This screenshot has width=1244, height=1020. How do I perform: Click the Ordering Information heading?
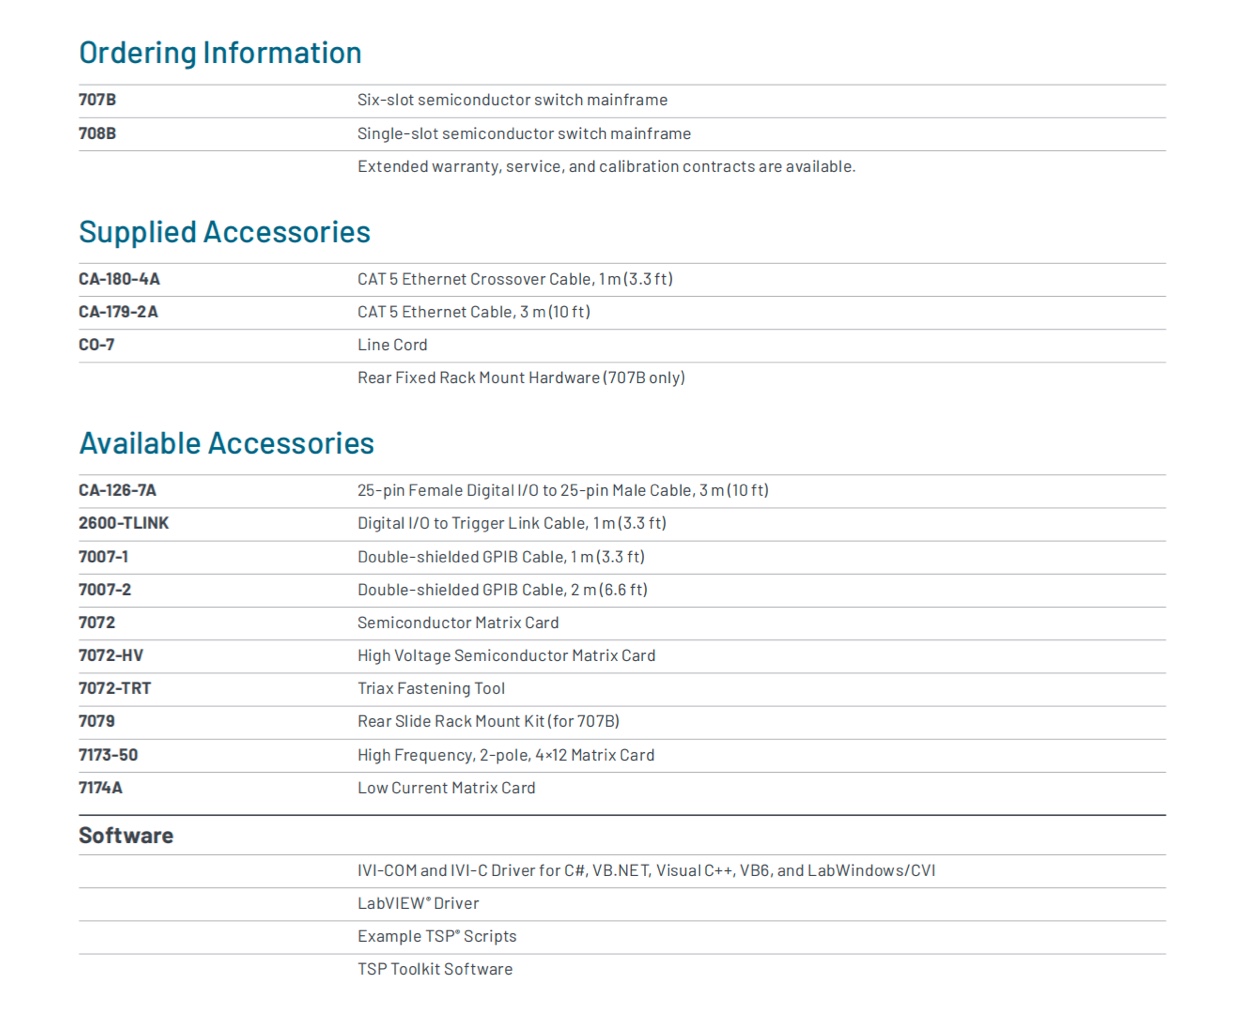220,53
